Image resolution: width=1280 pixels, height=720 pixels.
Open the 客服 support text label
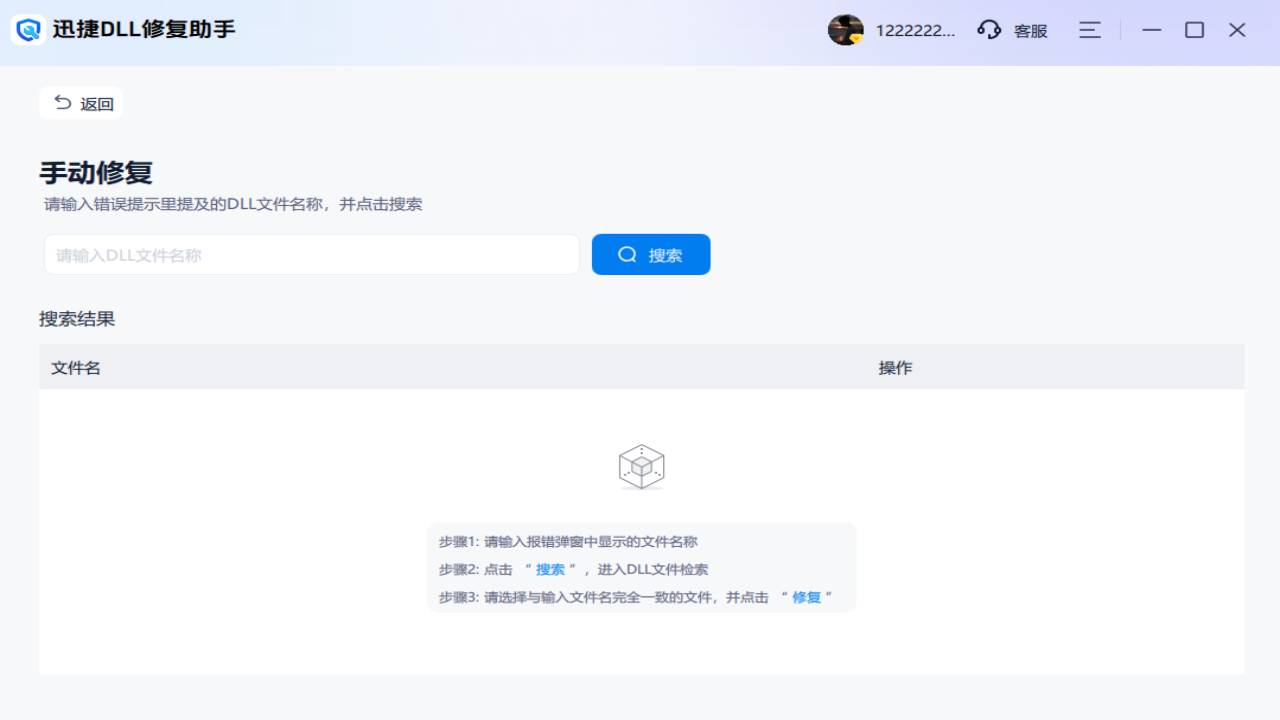point(1030,31)
